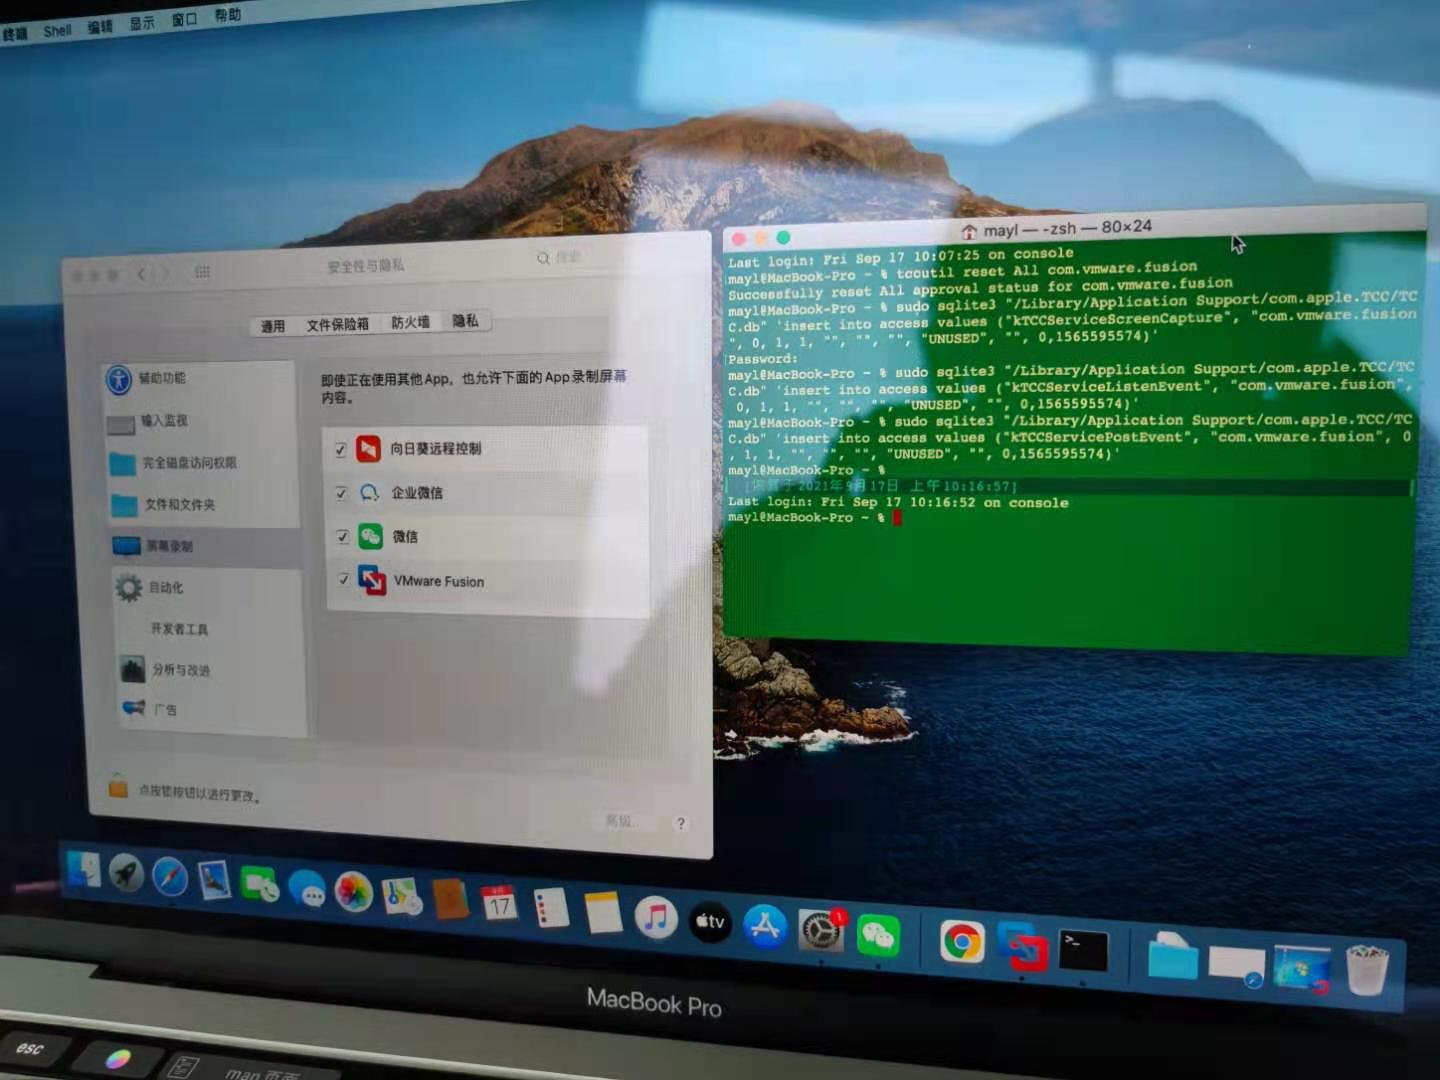Click the Terminal prompt cursor line
Screen dimensions: 1440x1080
815,517
